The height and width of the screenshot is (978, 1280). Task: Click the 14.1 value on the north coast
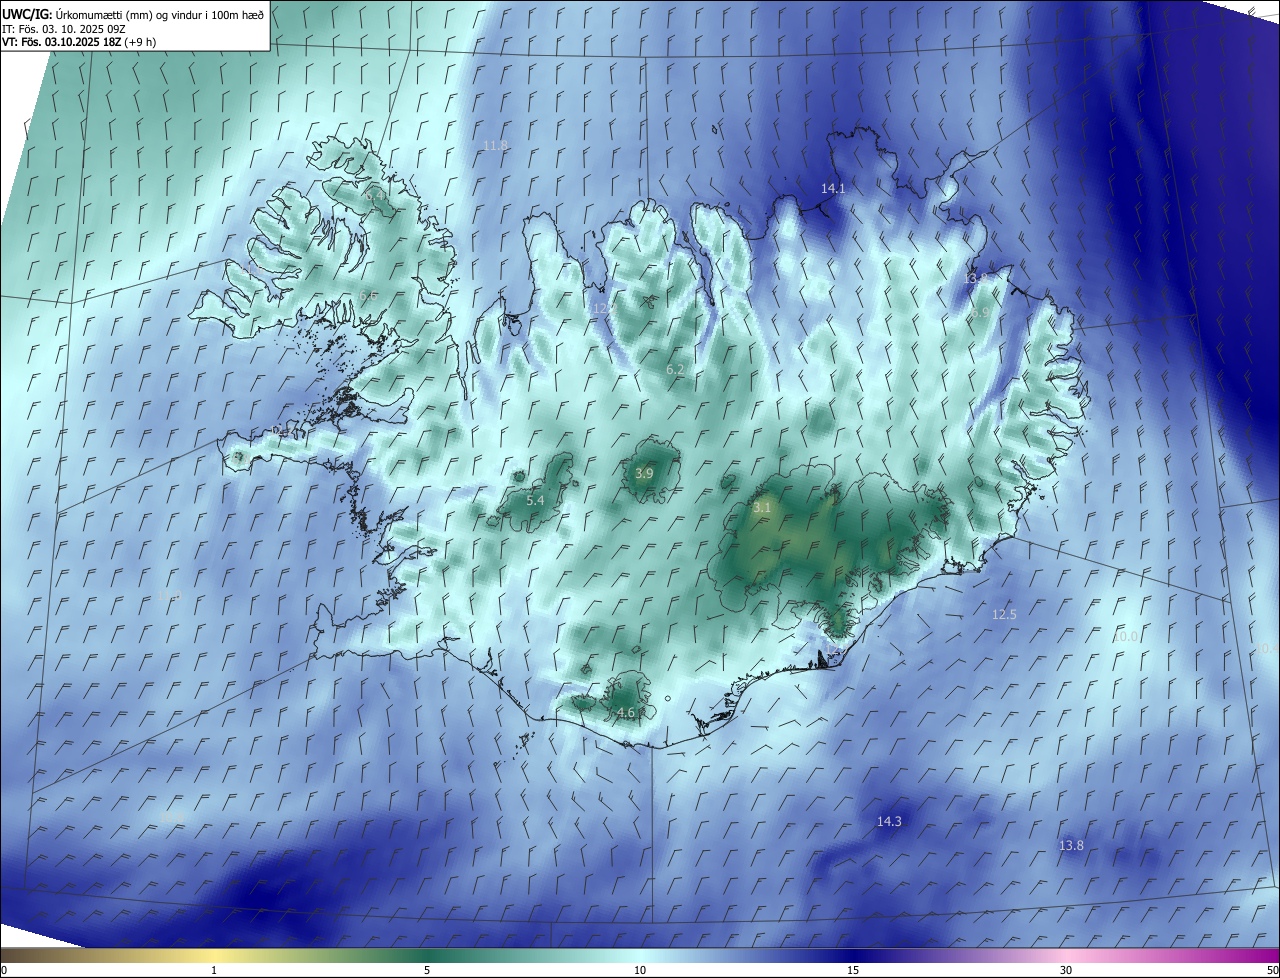tap(833, 188)
